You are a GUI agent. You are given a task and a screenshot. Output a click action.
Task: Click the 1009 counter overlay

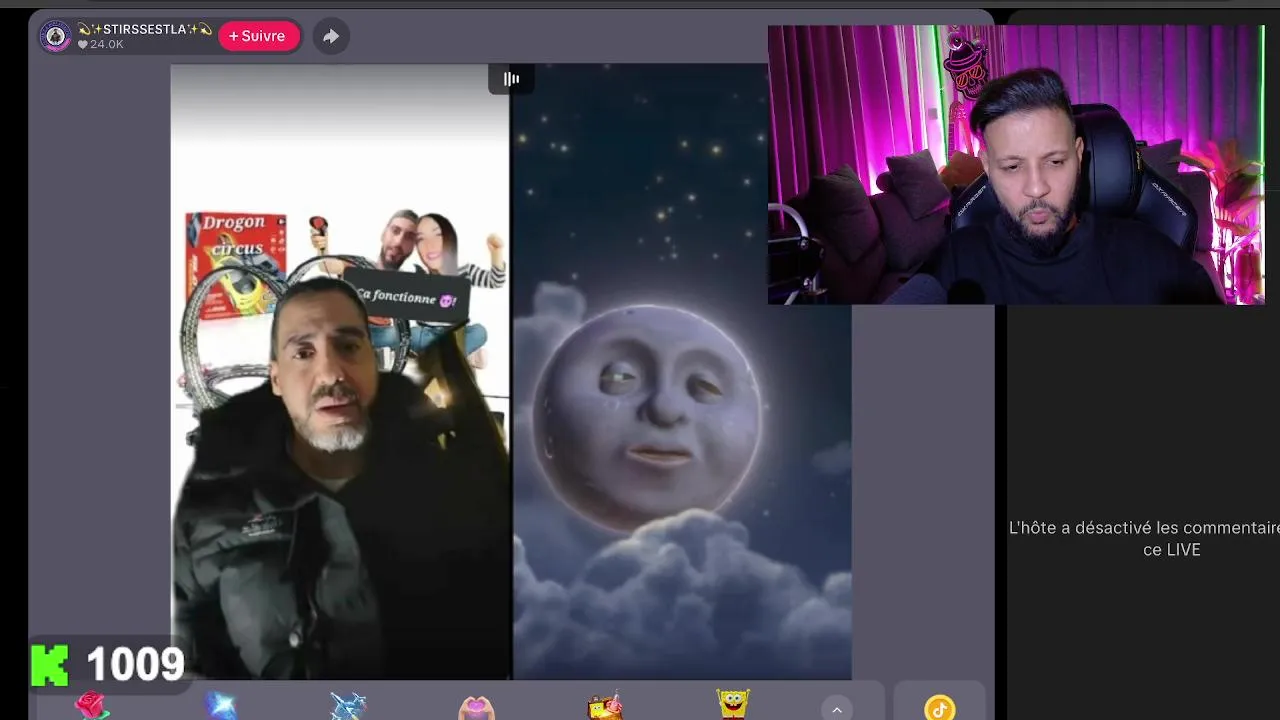click(x=108, y=665)
